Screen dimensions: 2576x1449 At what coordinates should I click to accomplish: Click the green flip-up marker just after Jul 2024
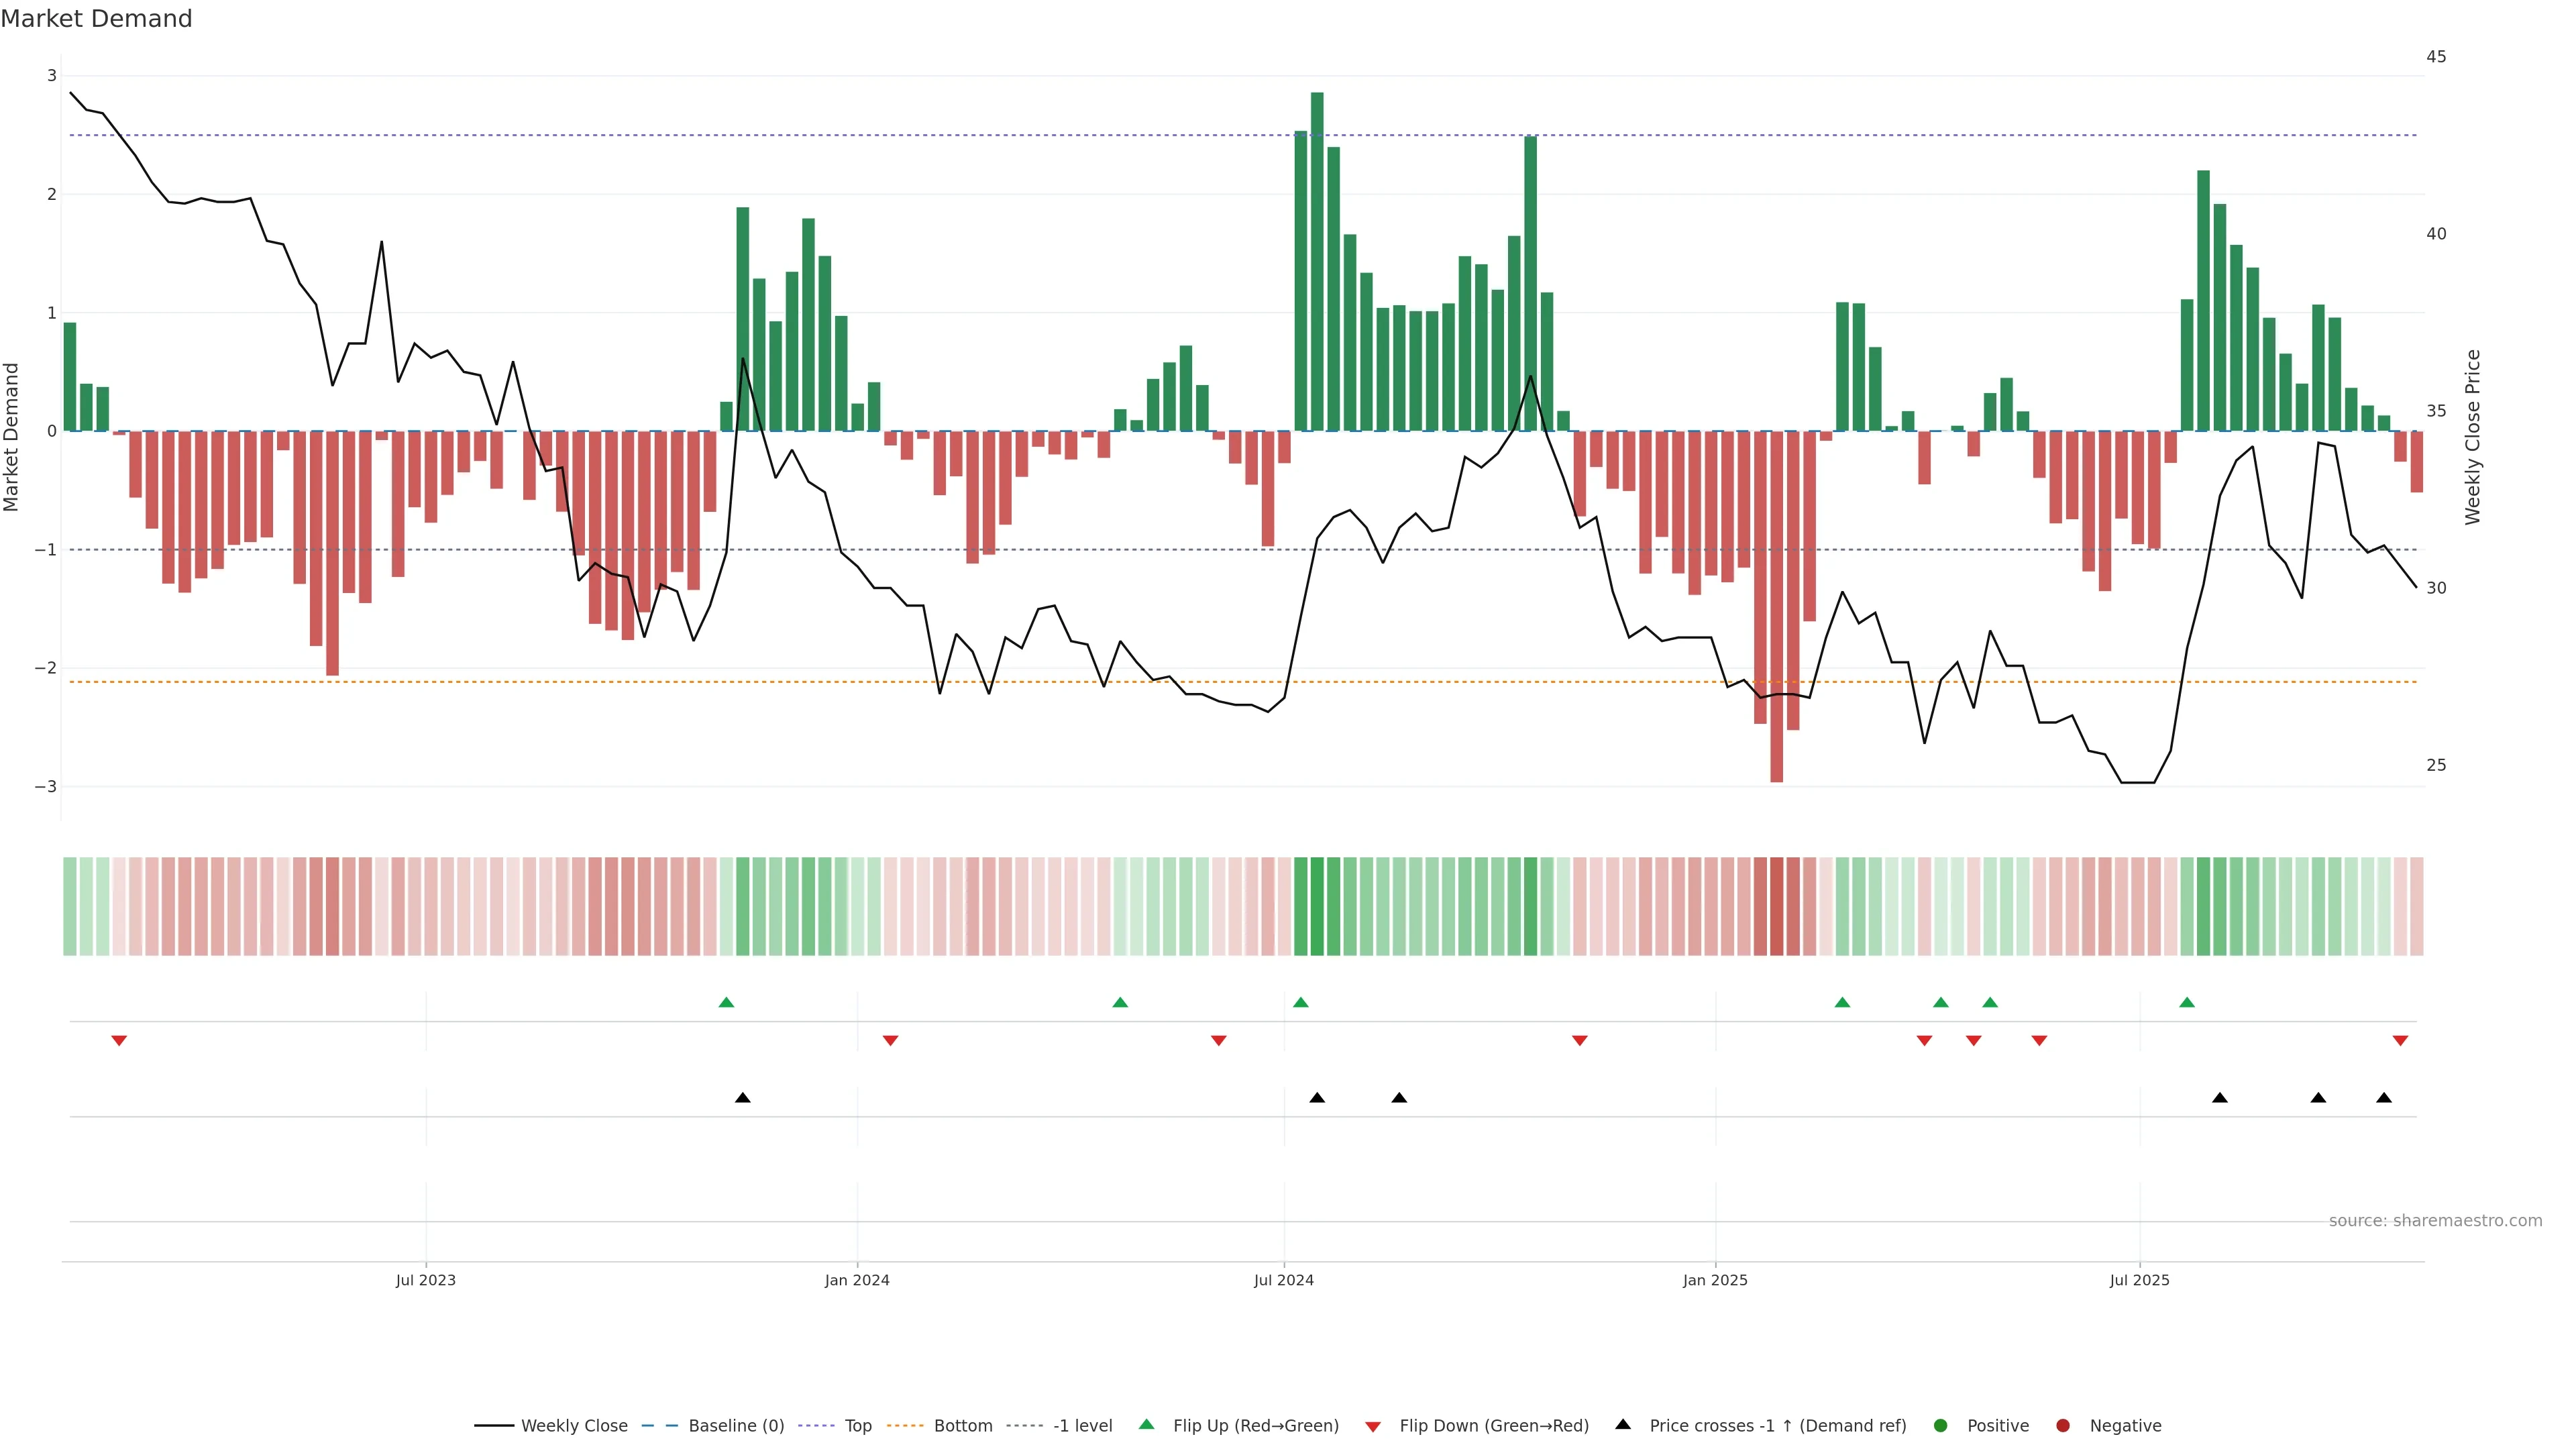pos(1301,1002)
